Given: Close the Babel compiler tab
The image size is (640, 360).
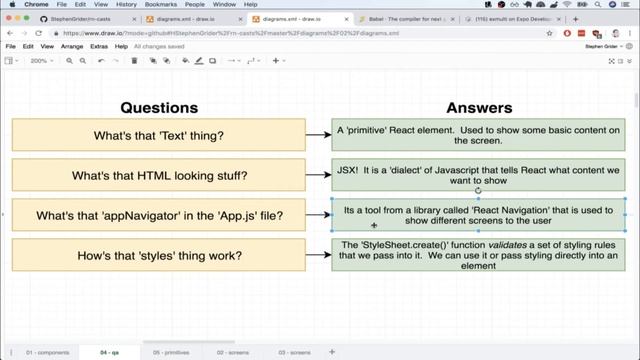Looking at the screenshot, I should [x=452, y=19].
